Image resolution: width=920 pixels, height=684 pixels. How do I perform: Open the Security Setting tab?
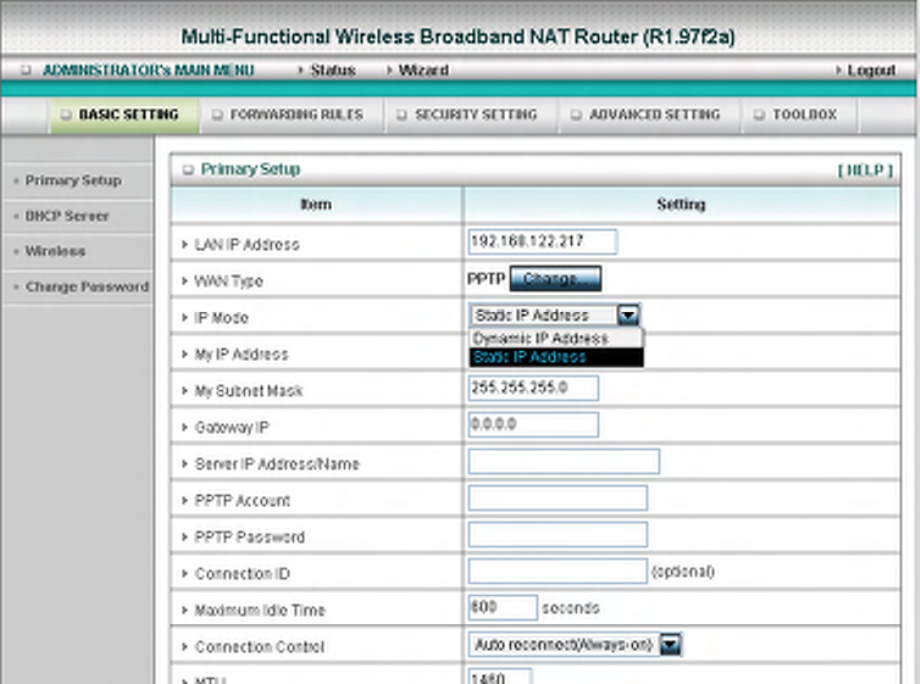(468, 115)
